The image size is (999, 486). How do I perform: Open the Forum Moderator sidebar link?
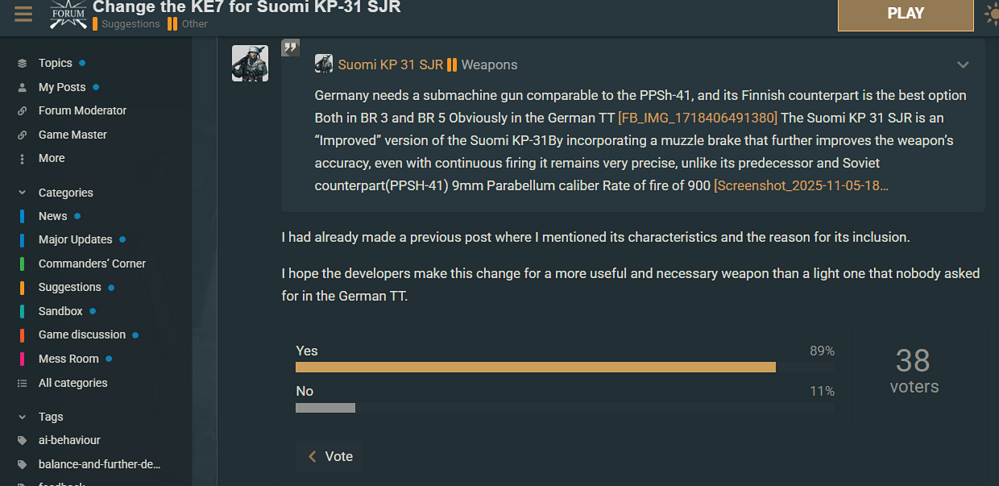pyautogui.click(x=82, y=111)
